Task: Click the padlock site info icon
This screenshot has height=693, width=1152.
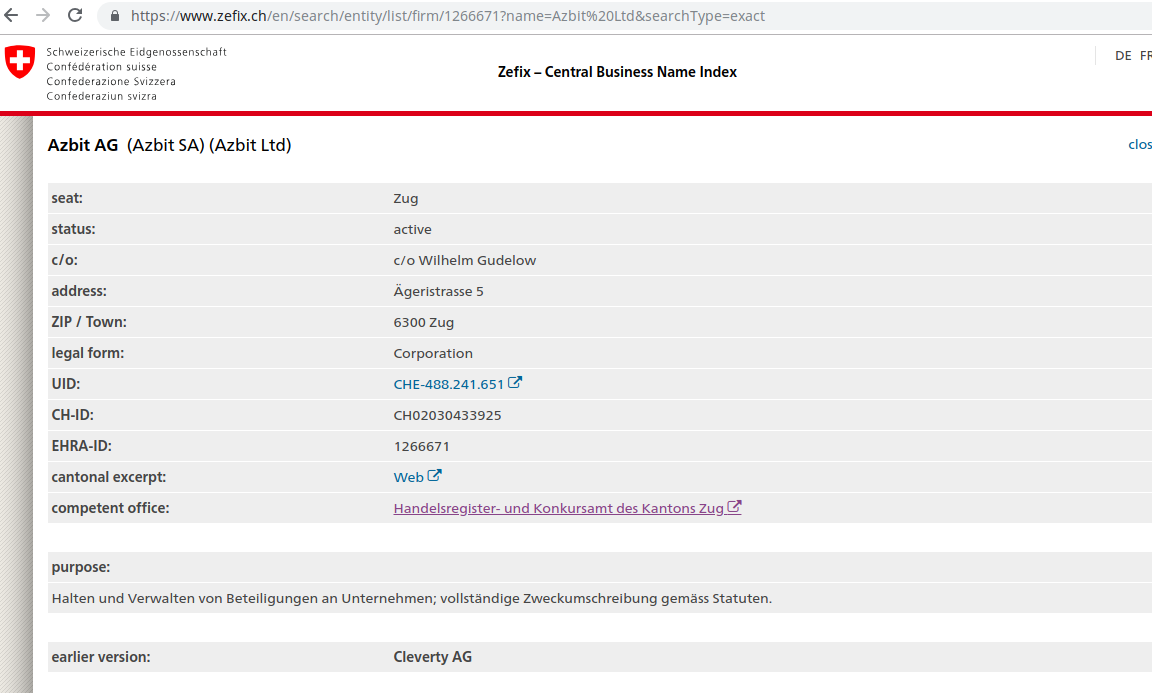Action: [115, 15]
